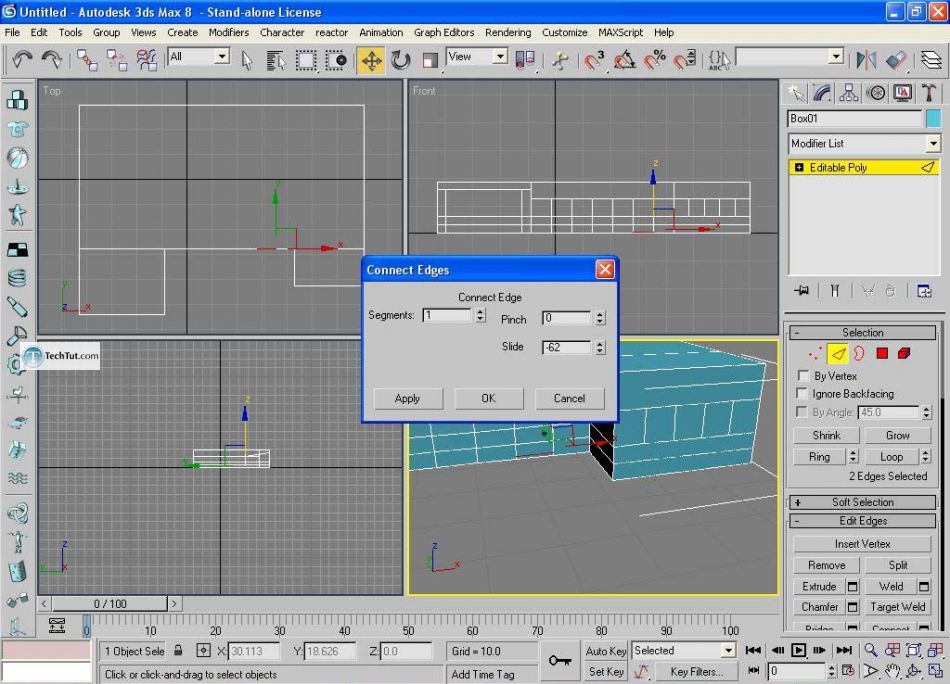The width and height of the screenshot is (950, 684).
Task: Expand the Soft Selection rollout
Action: click(863, 502)
